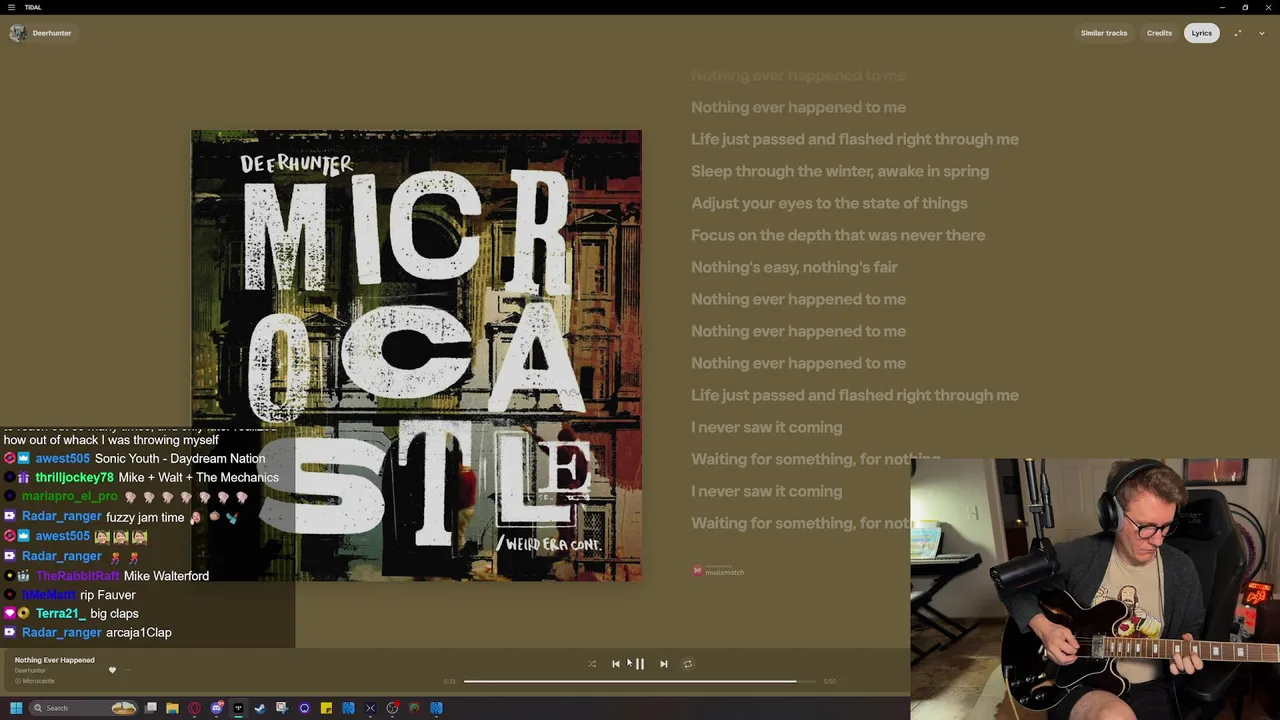Click the Microcastle album cover art
The width and height of the screenshot is (1280, 720).
point(416,355)
